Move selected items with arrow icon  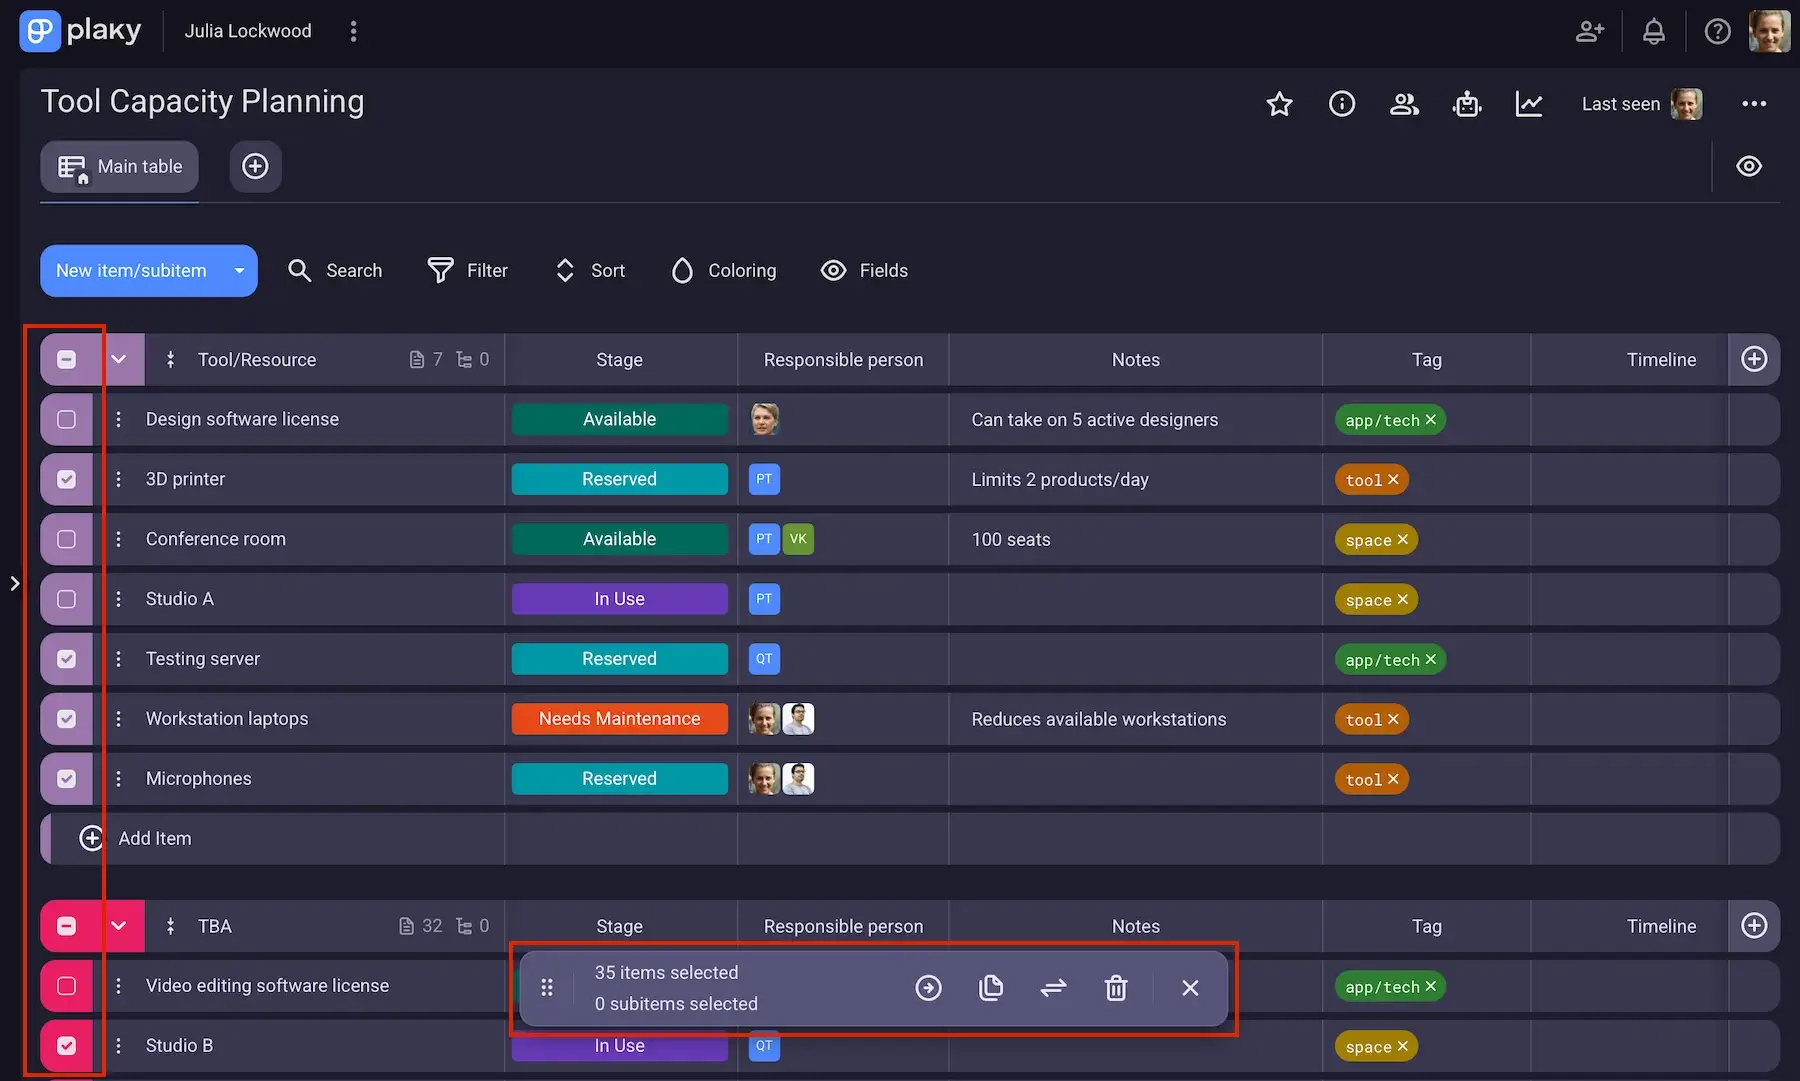(928, 988)
